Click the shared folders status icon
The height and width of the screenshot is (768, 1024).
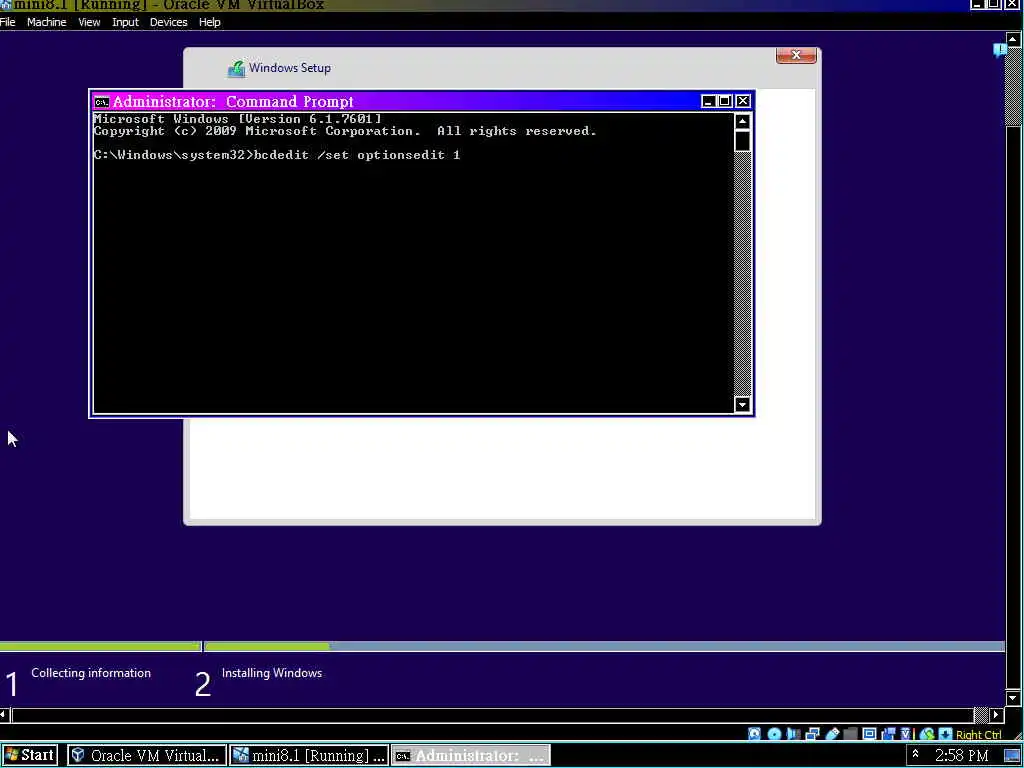[850, 734]
